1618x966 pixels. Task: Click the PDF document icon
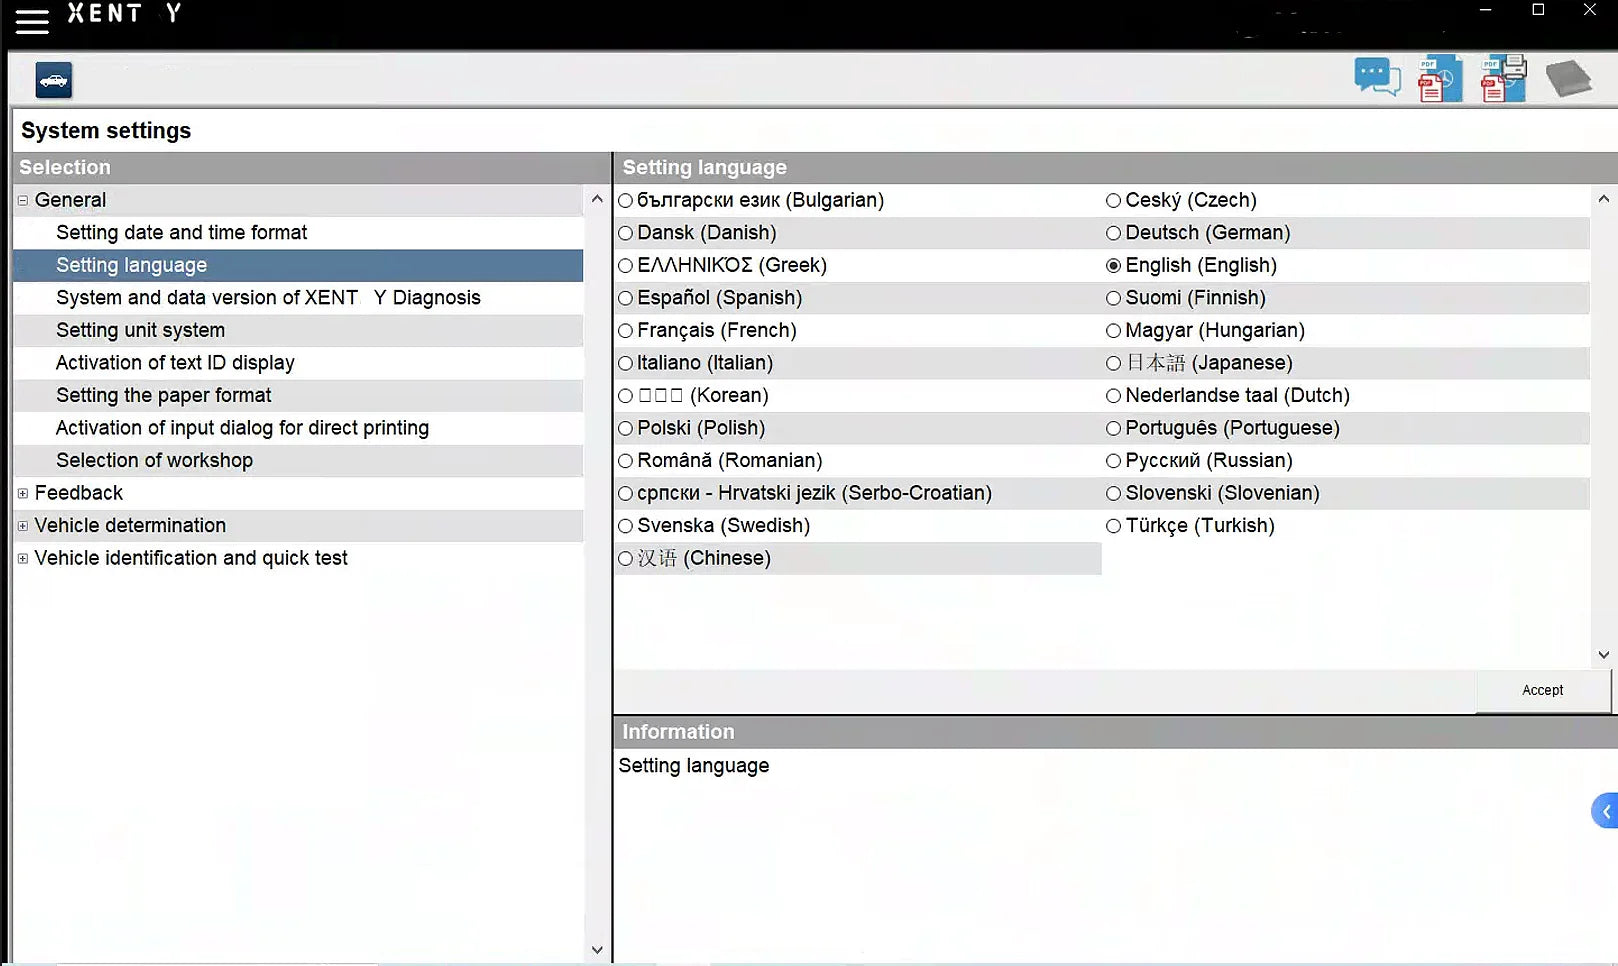click(1440, 79)
